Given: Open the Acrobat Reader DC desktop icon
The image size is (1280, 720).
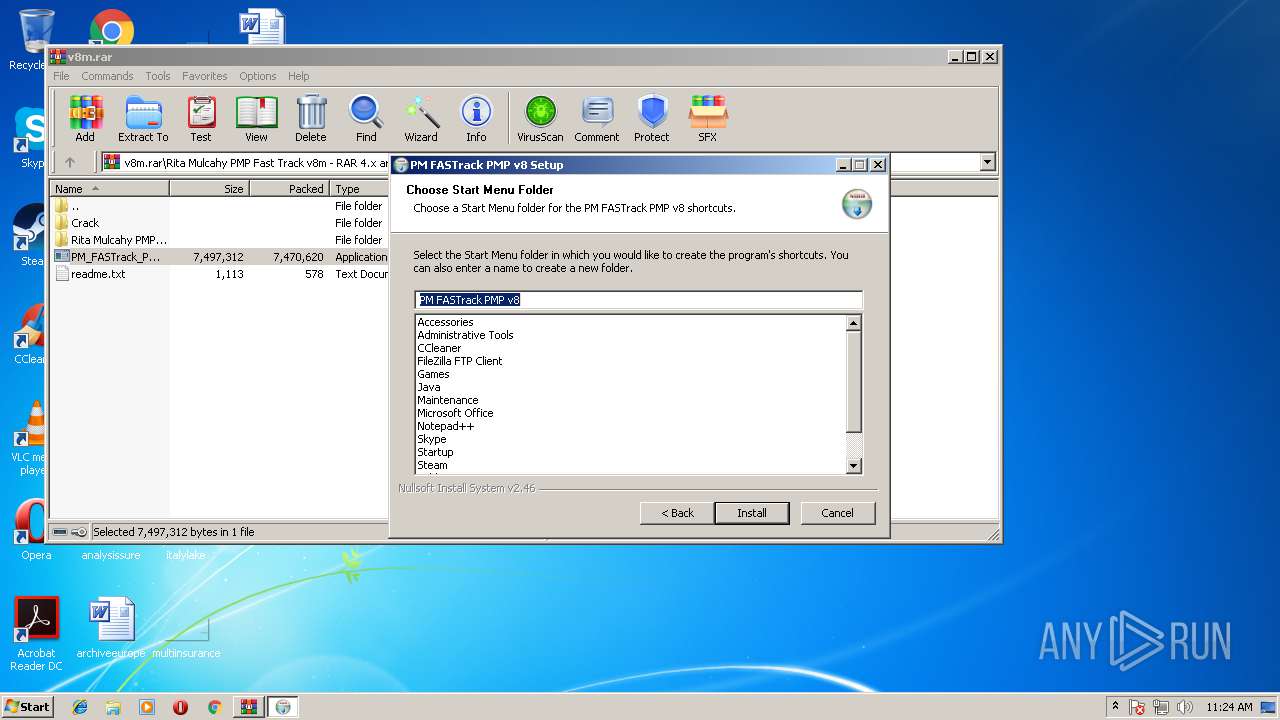Looking at the screenshot, I should coord(37,633).
